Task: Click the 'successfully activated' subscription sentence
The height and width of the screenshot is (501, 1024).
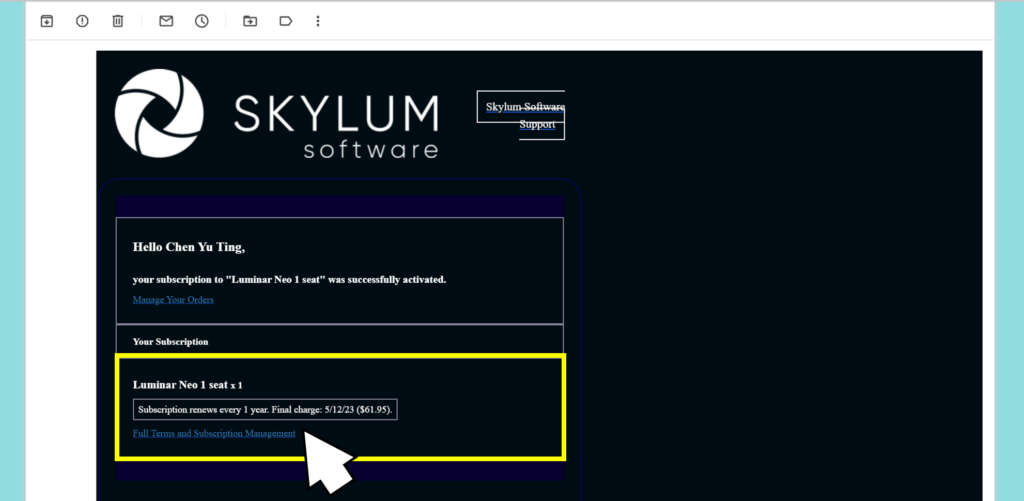Action: [x=289, y=280]
